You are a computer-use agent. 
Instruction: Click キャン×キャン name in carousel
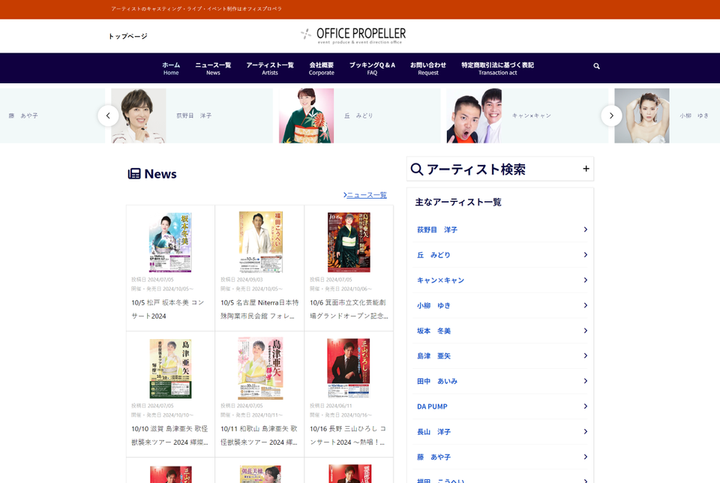[531, 116]
